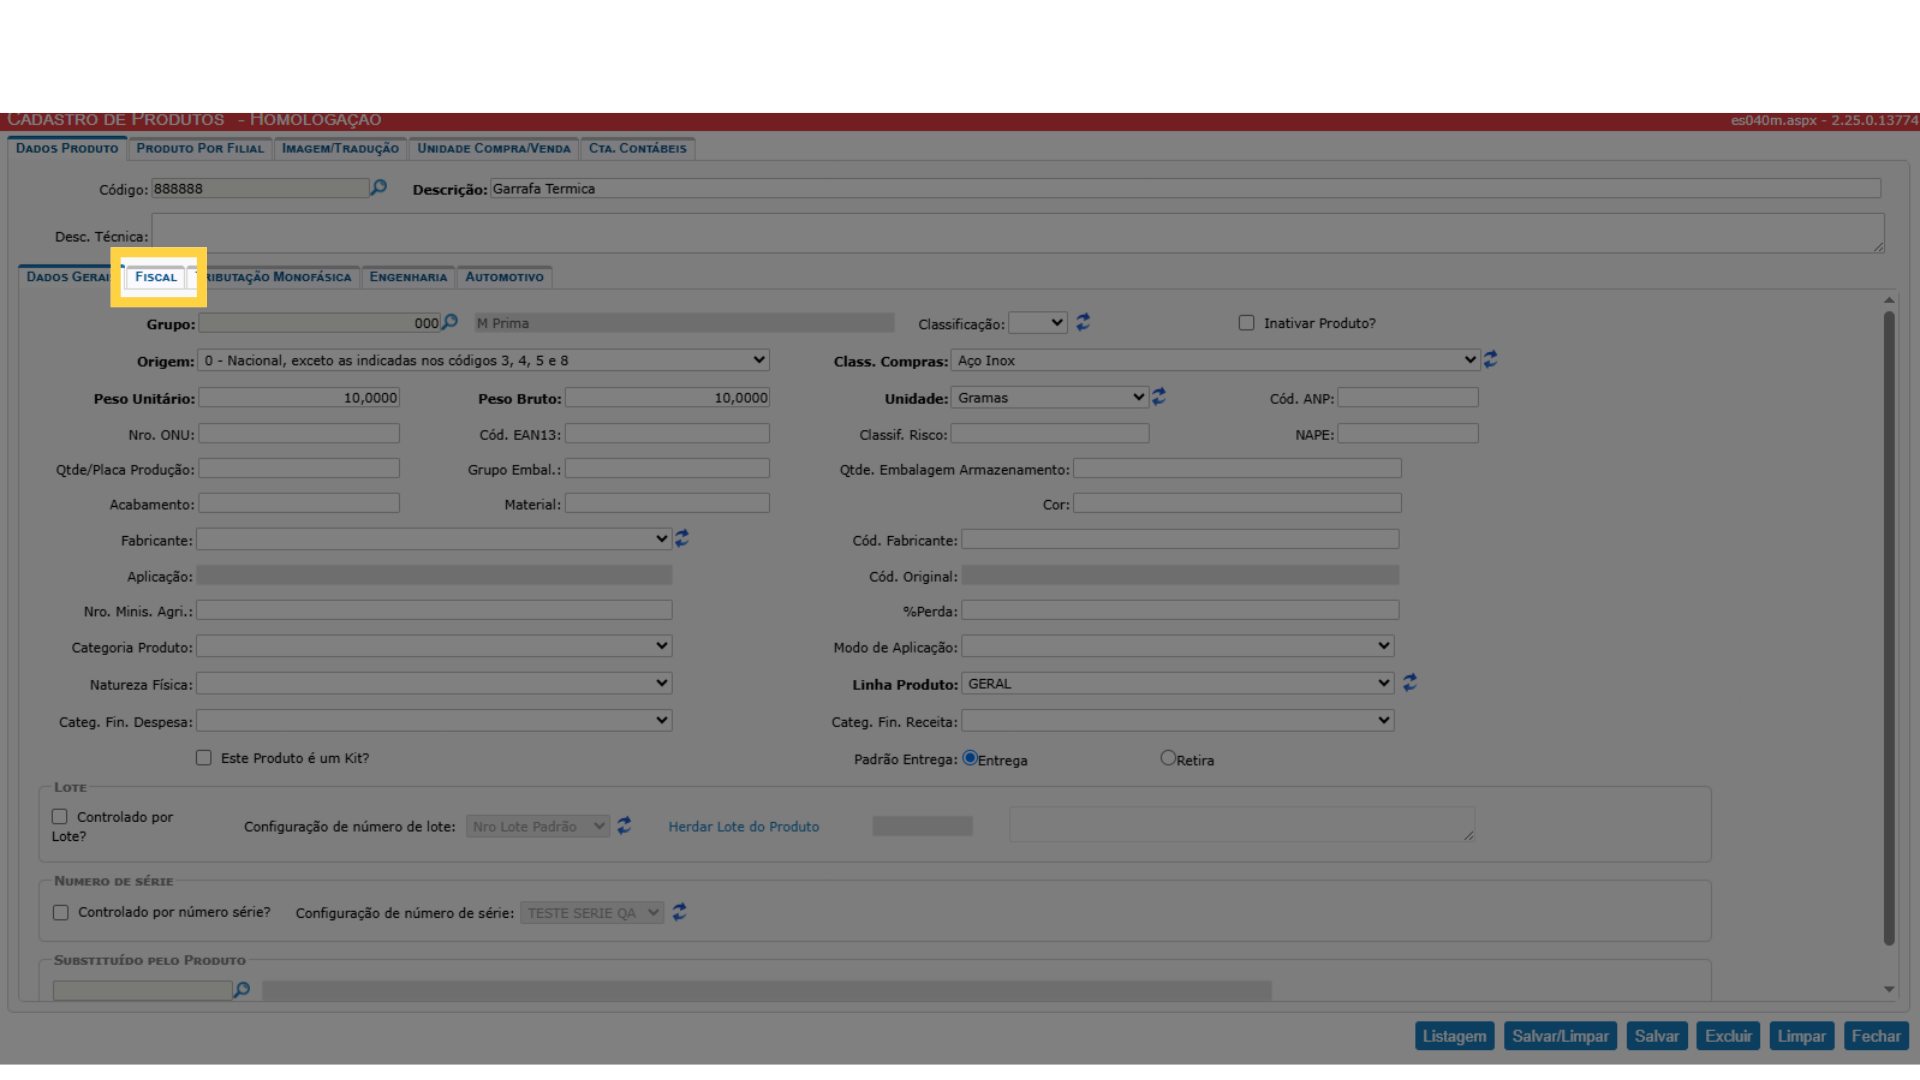Enable Controlado por número série checkbox

61,912
